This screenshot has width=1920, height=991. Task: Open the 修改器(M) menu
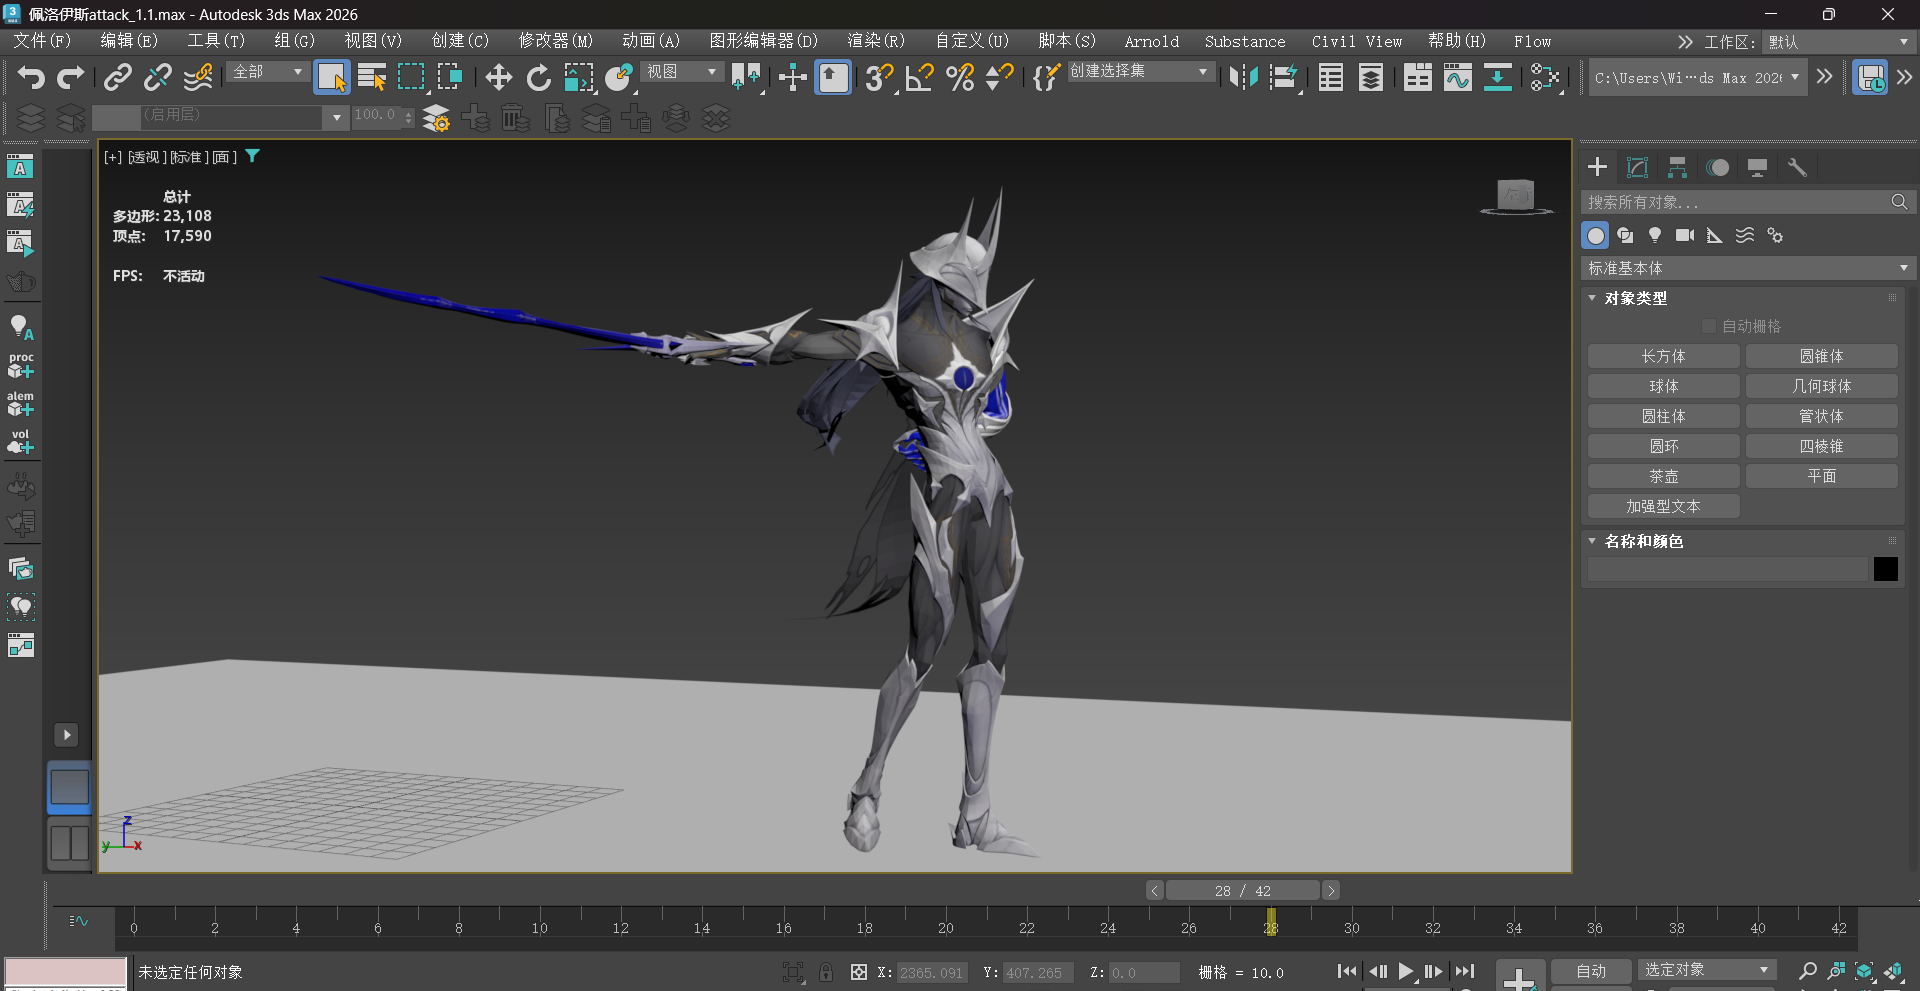point(556,41)
